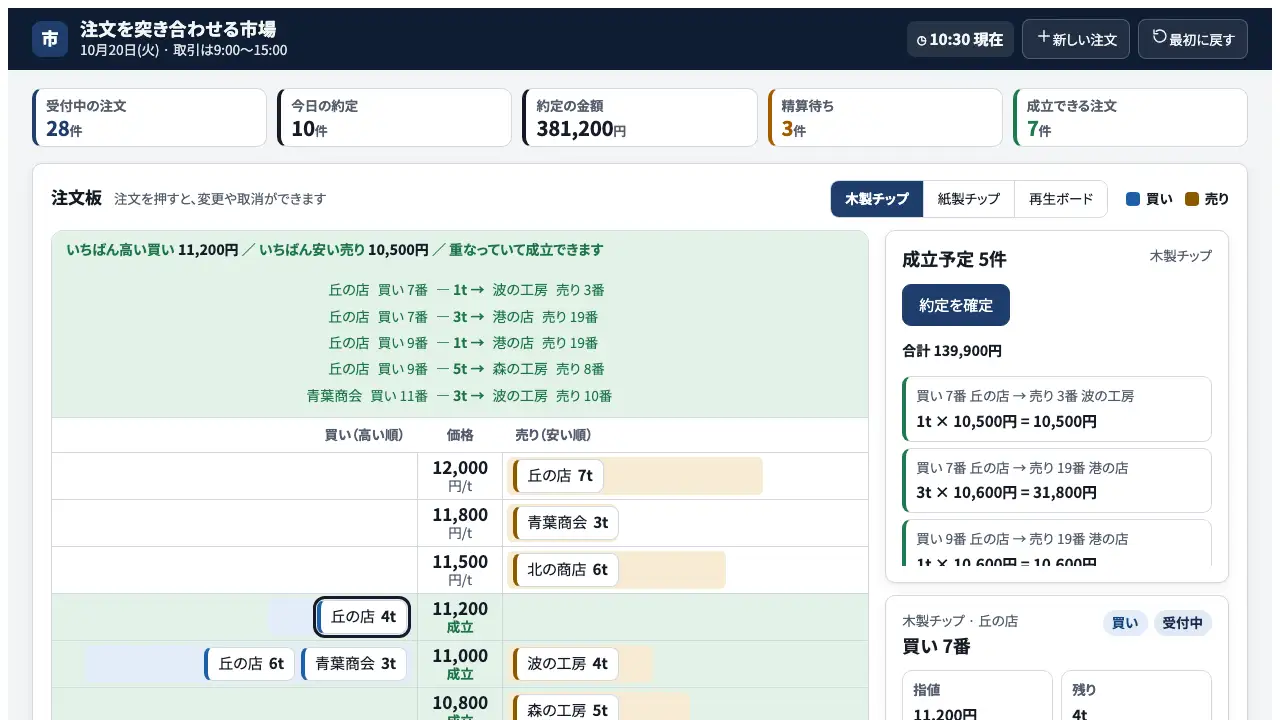This screenshot has height=720, width=1280.
Task: Click the clock icon beside 10:30 現在
Action: [x=922, y=41]
